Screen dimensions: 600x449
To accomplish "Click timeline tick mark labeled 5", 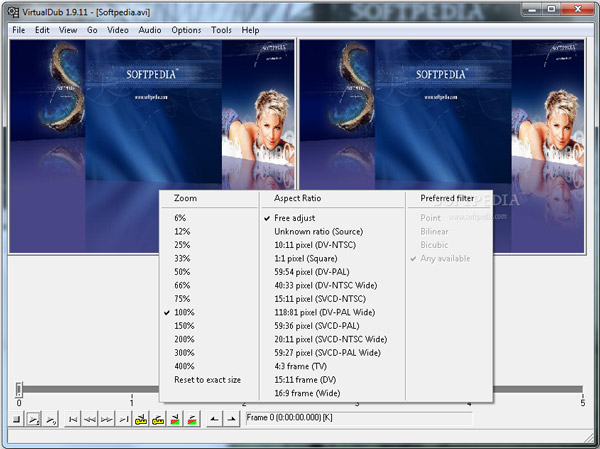I will [x=582, y=403].
